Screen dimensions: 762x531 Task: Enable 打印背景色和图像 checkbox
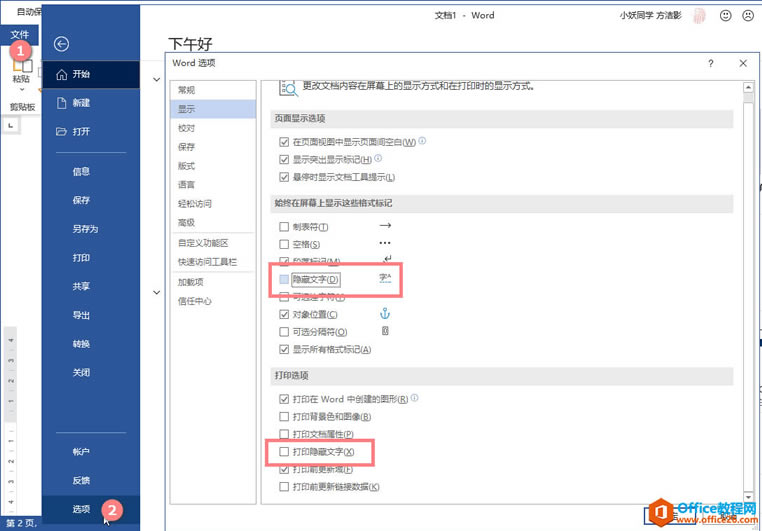click(284, 417)
